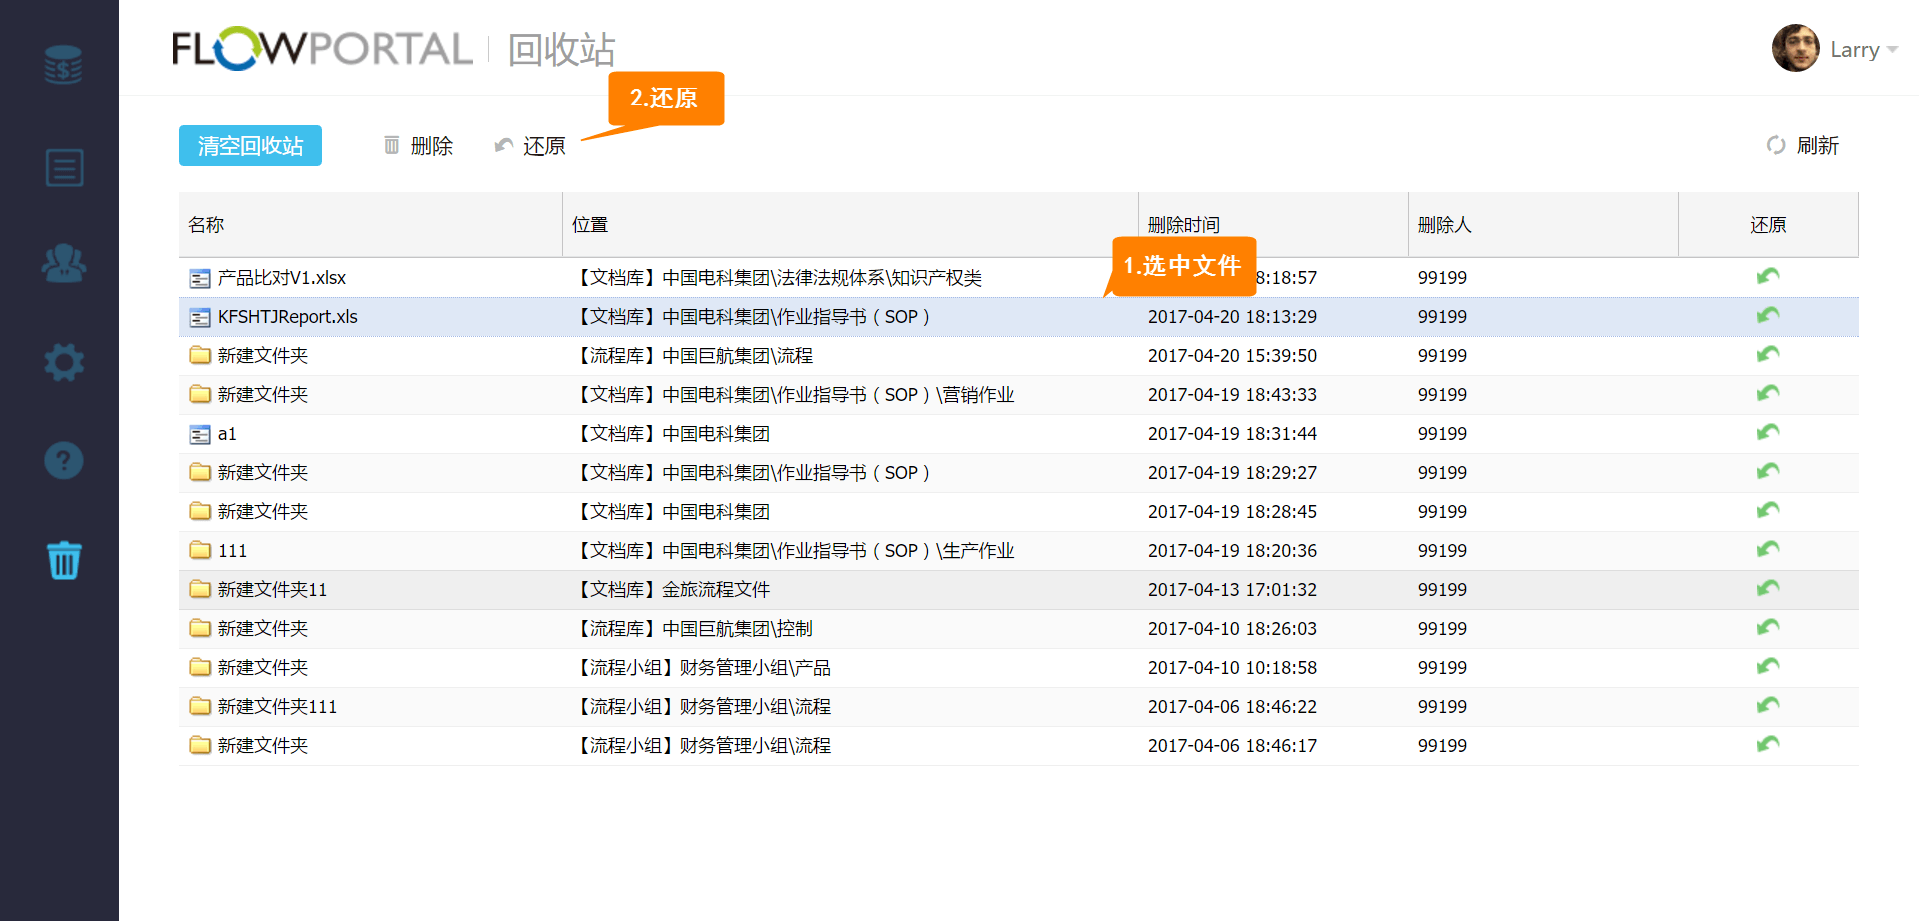Open the finance database sidebar icon
The height and width of the screenshot is (921, 1919).
click(63, 65)
